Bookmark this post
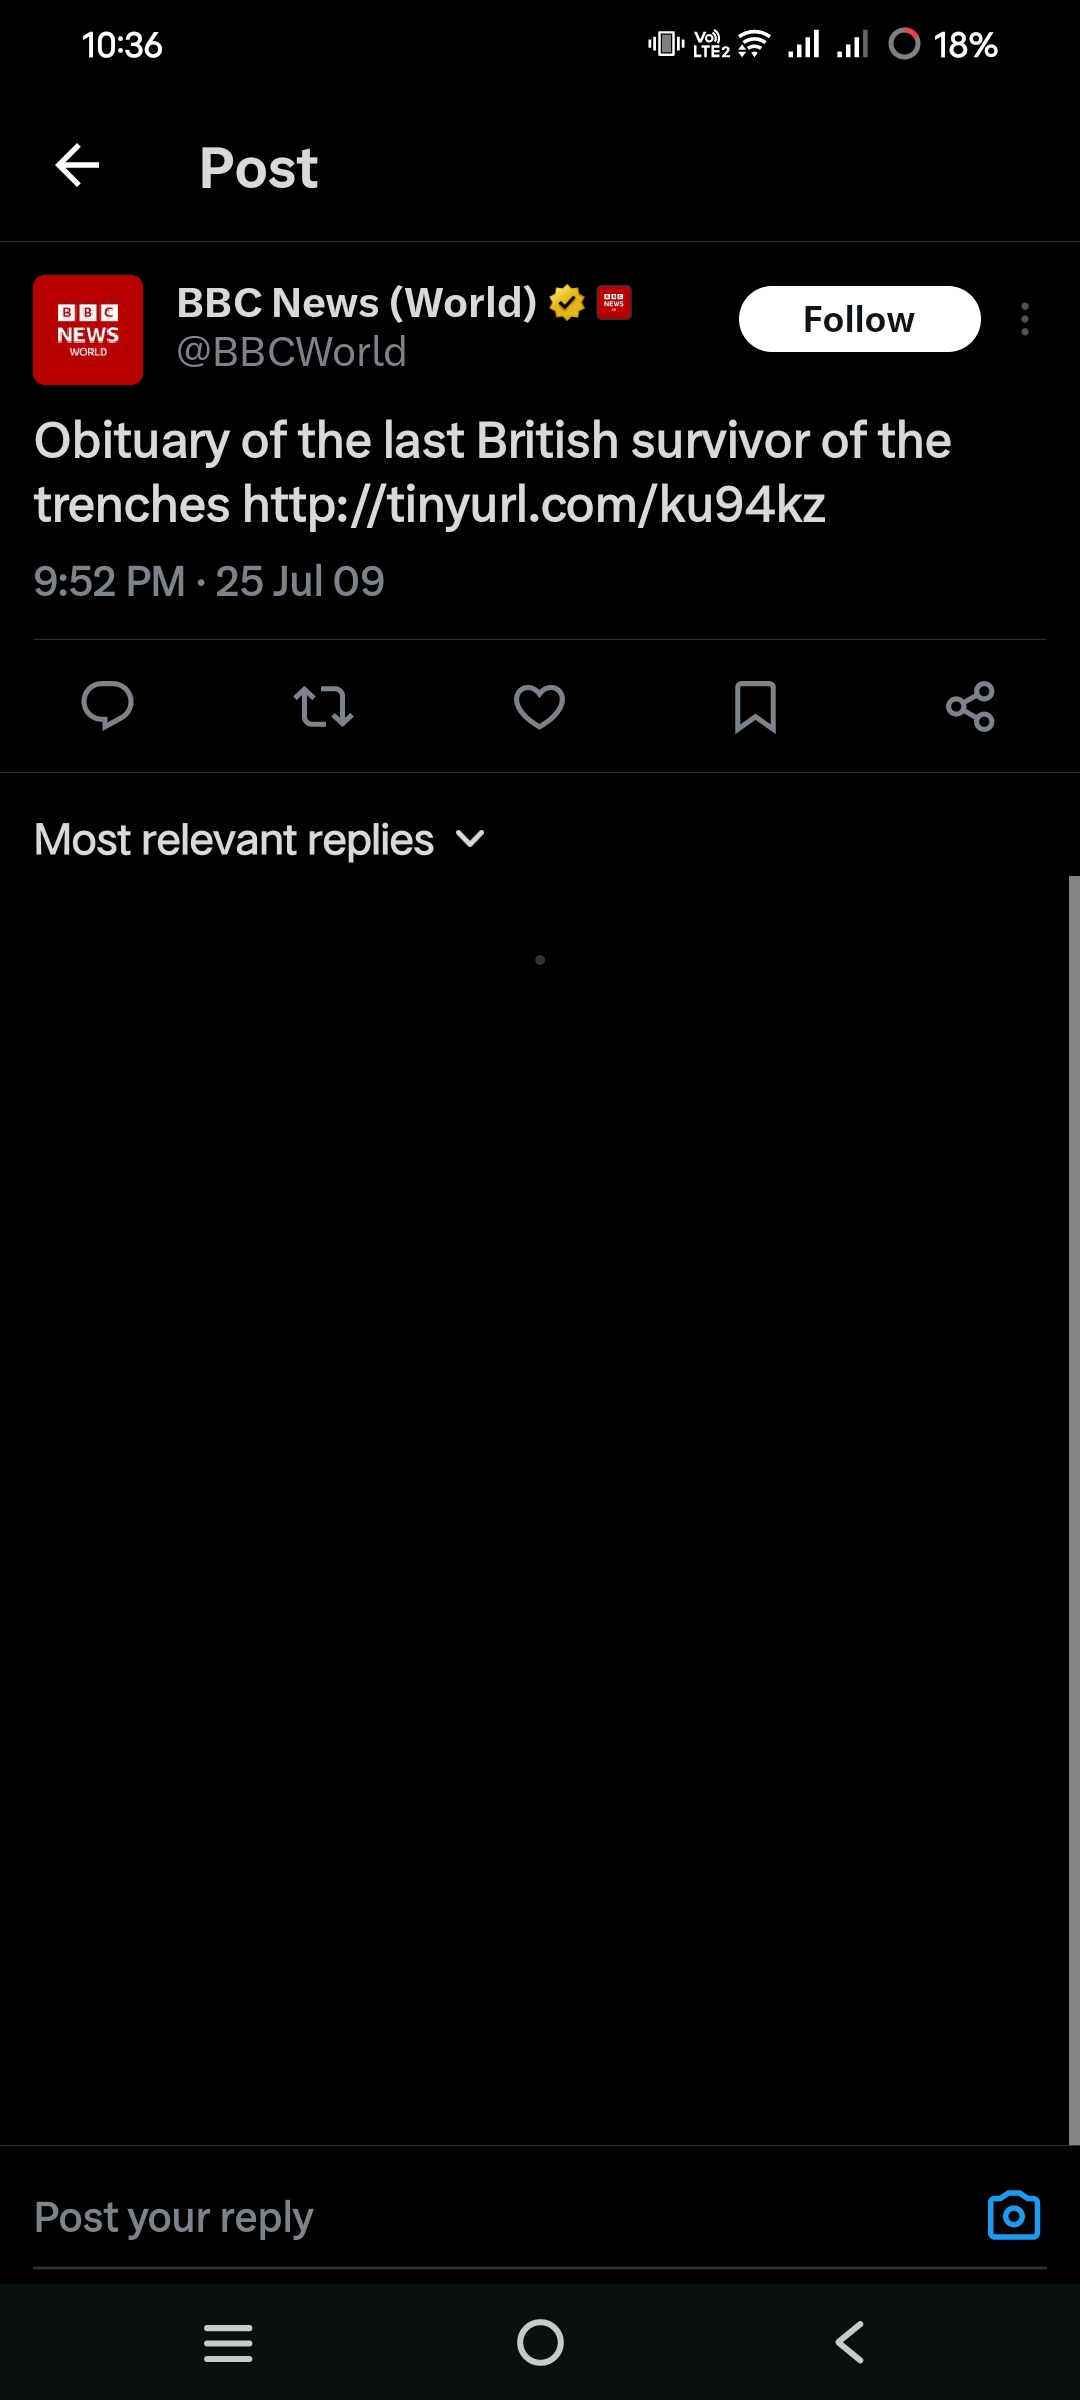The height and width of the screenshot is (2400, 1080). coord(755,706)
